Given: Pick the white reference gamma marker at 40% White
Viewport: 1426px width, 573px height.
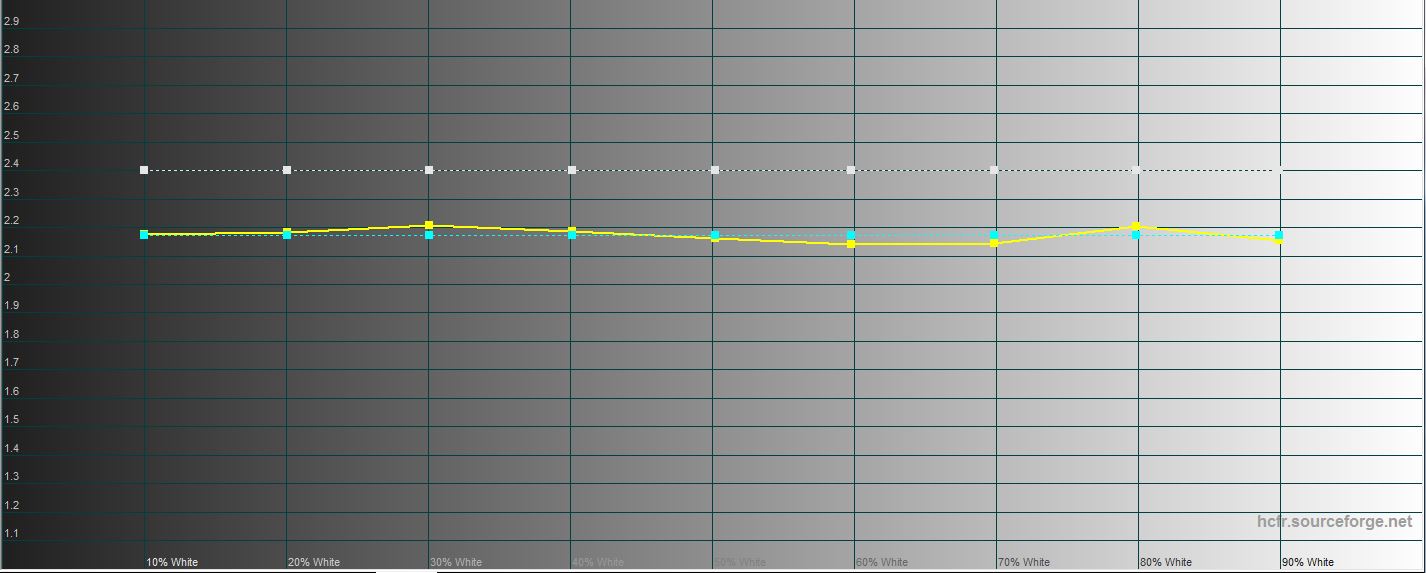Looking at the screenshot, I should pyautogui.click(x=572, y=170).
